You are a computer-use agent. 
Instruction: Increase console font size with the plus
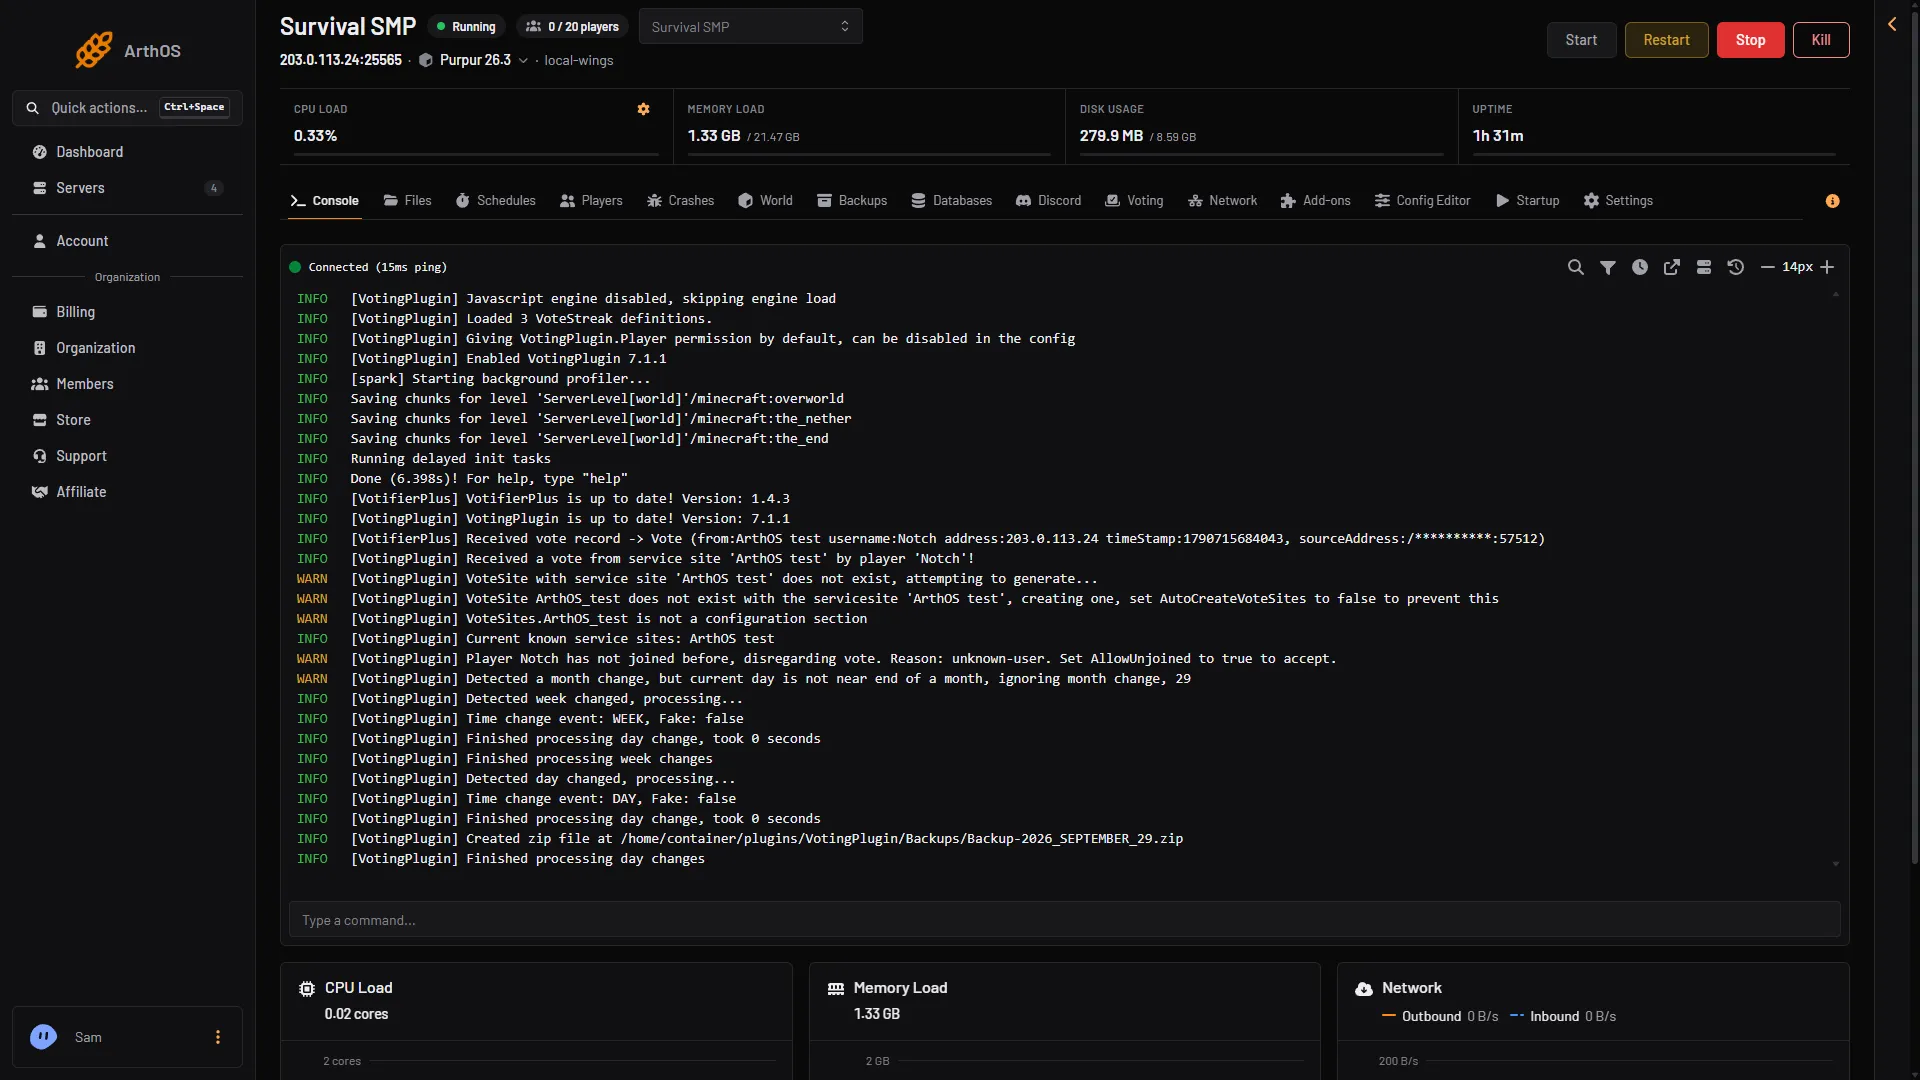pos(1827,267)
